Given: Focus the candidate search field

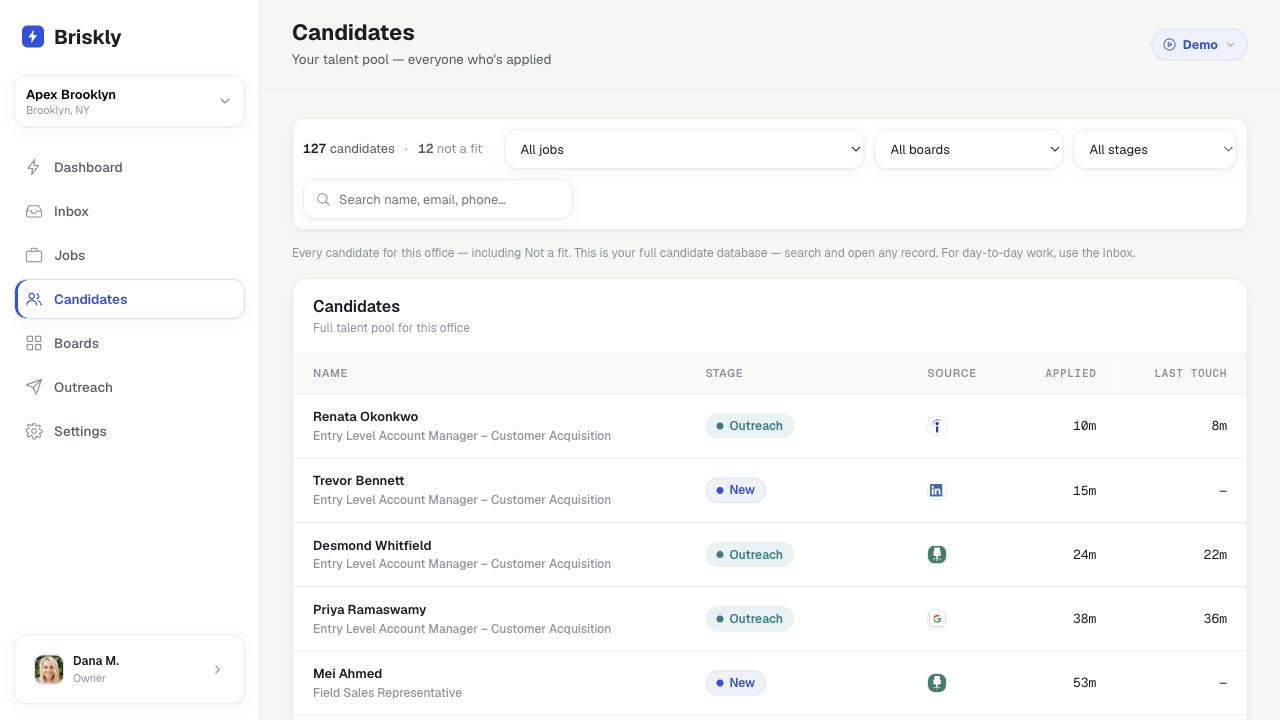Looking at the screenshot, I should coord(438,199).
